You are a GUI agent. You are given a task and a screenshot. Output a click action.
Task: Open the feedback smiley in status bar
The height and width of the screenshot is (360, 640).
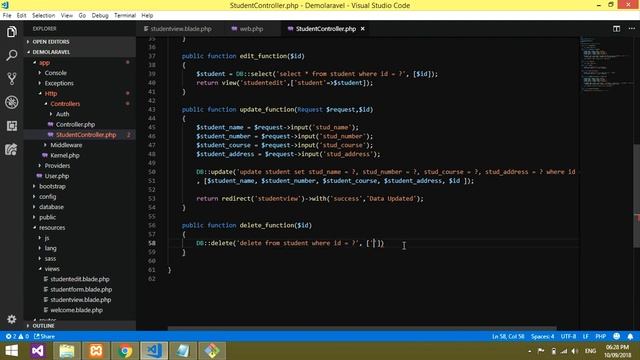click(x=616, y=336)
